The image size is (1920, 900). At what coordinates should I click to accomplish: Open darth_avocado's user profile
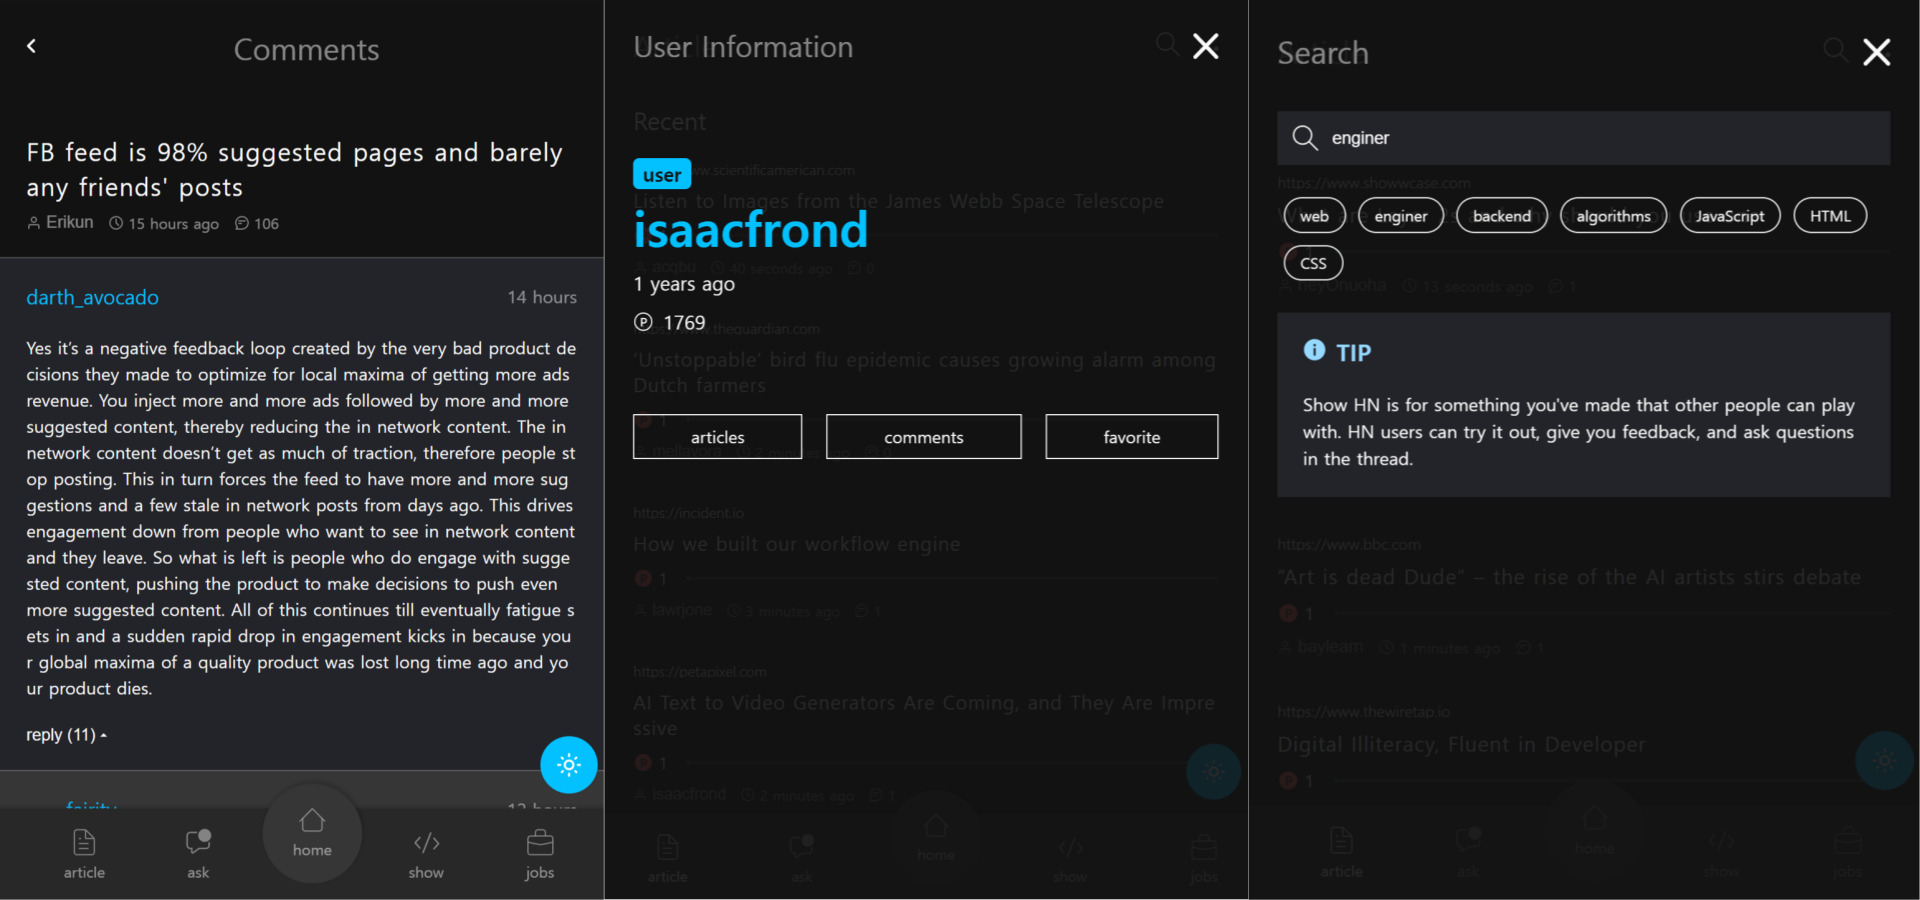[x=92, y=297]
